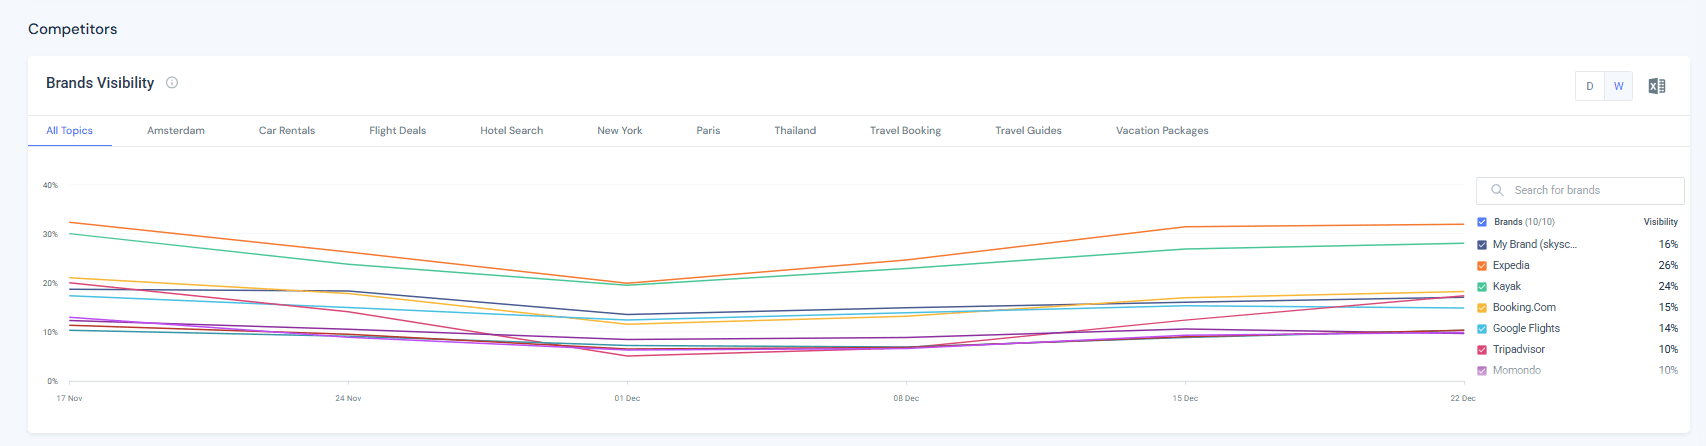Toggle the Tripadvisor brand checkbox
Image resolution: width=1706 pixels, height=446 pixels.
(x=1482, y=350)
